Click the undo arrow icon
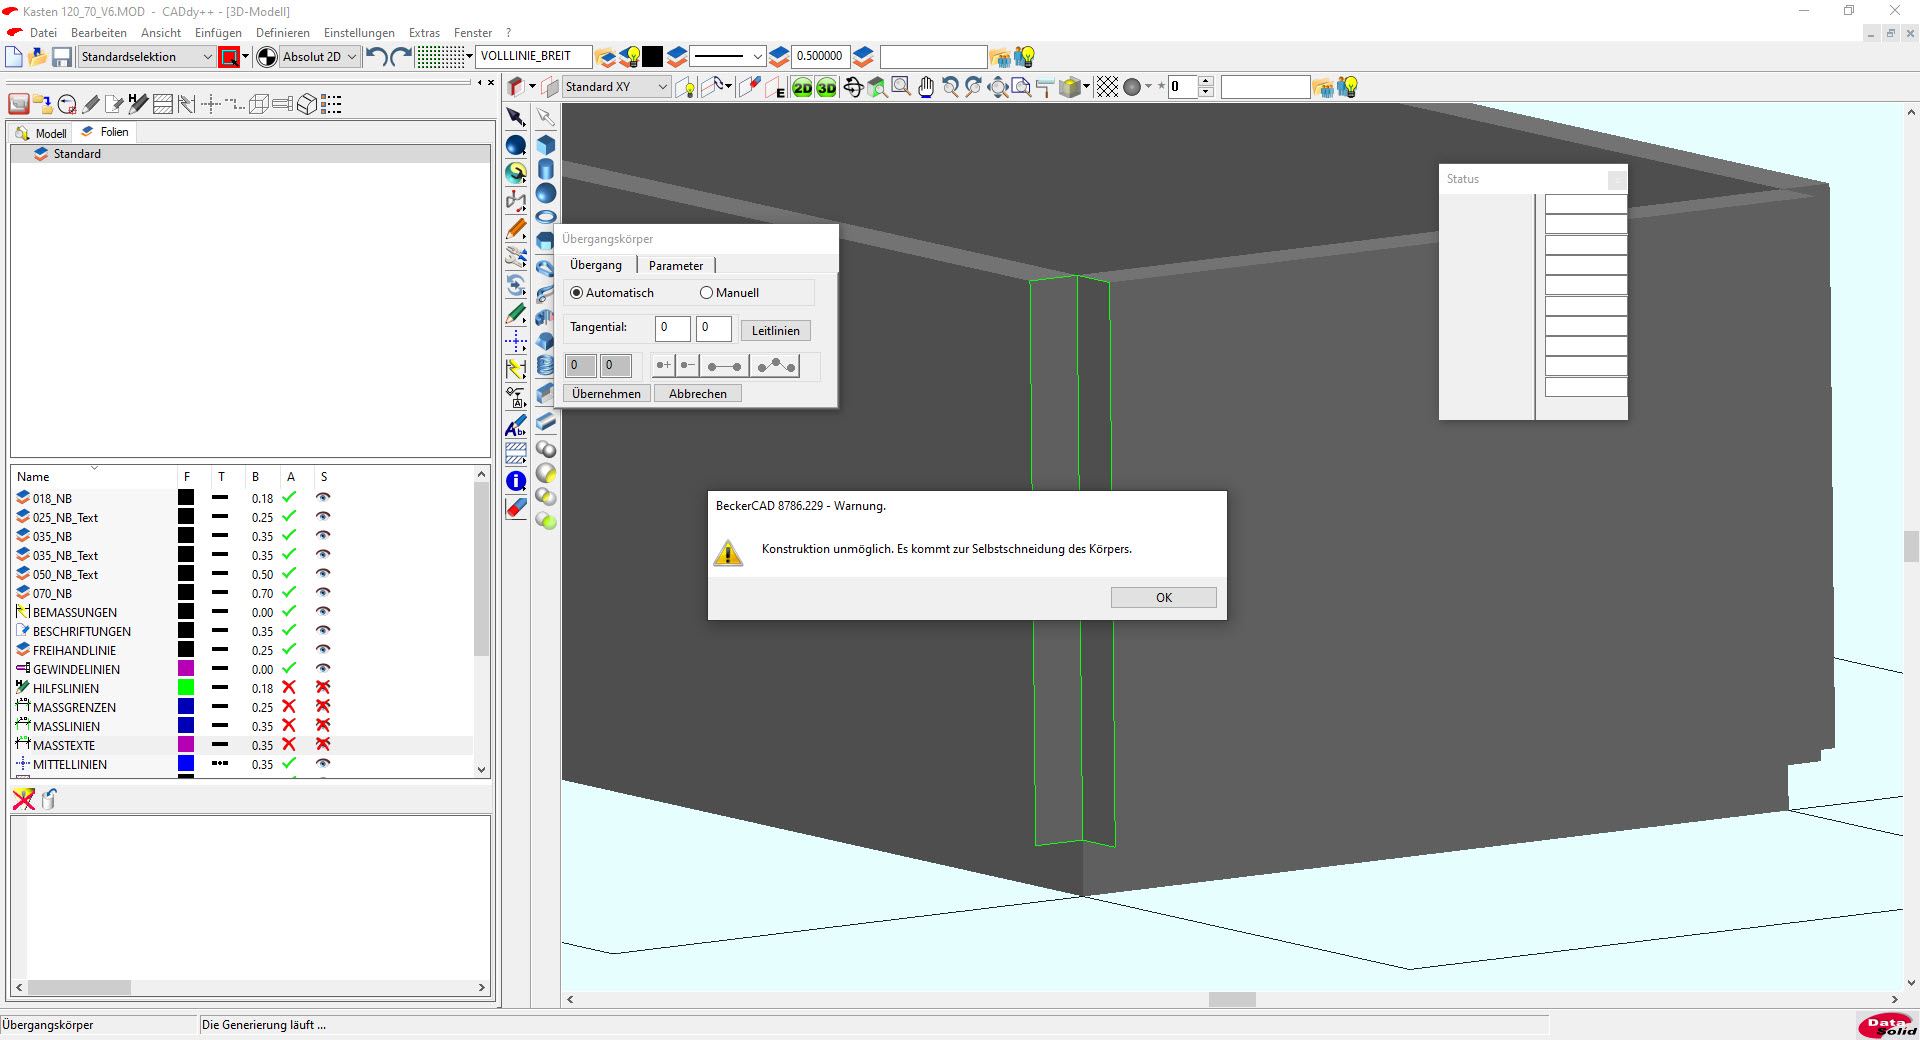 376,57
